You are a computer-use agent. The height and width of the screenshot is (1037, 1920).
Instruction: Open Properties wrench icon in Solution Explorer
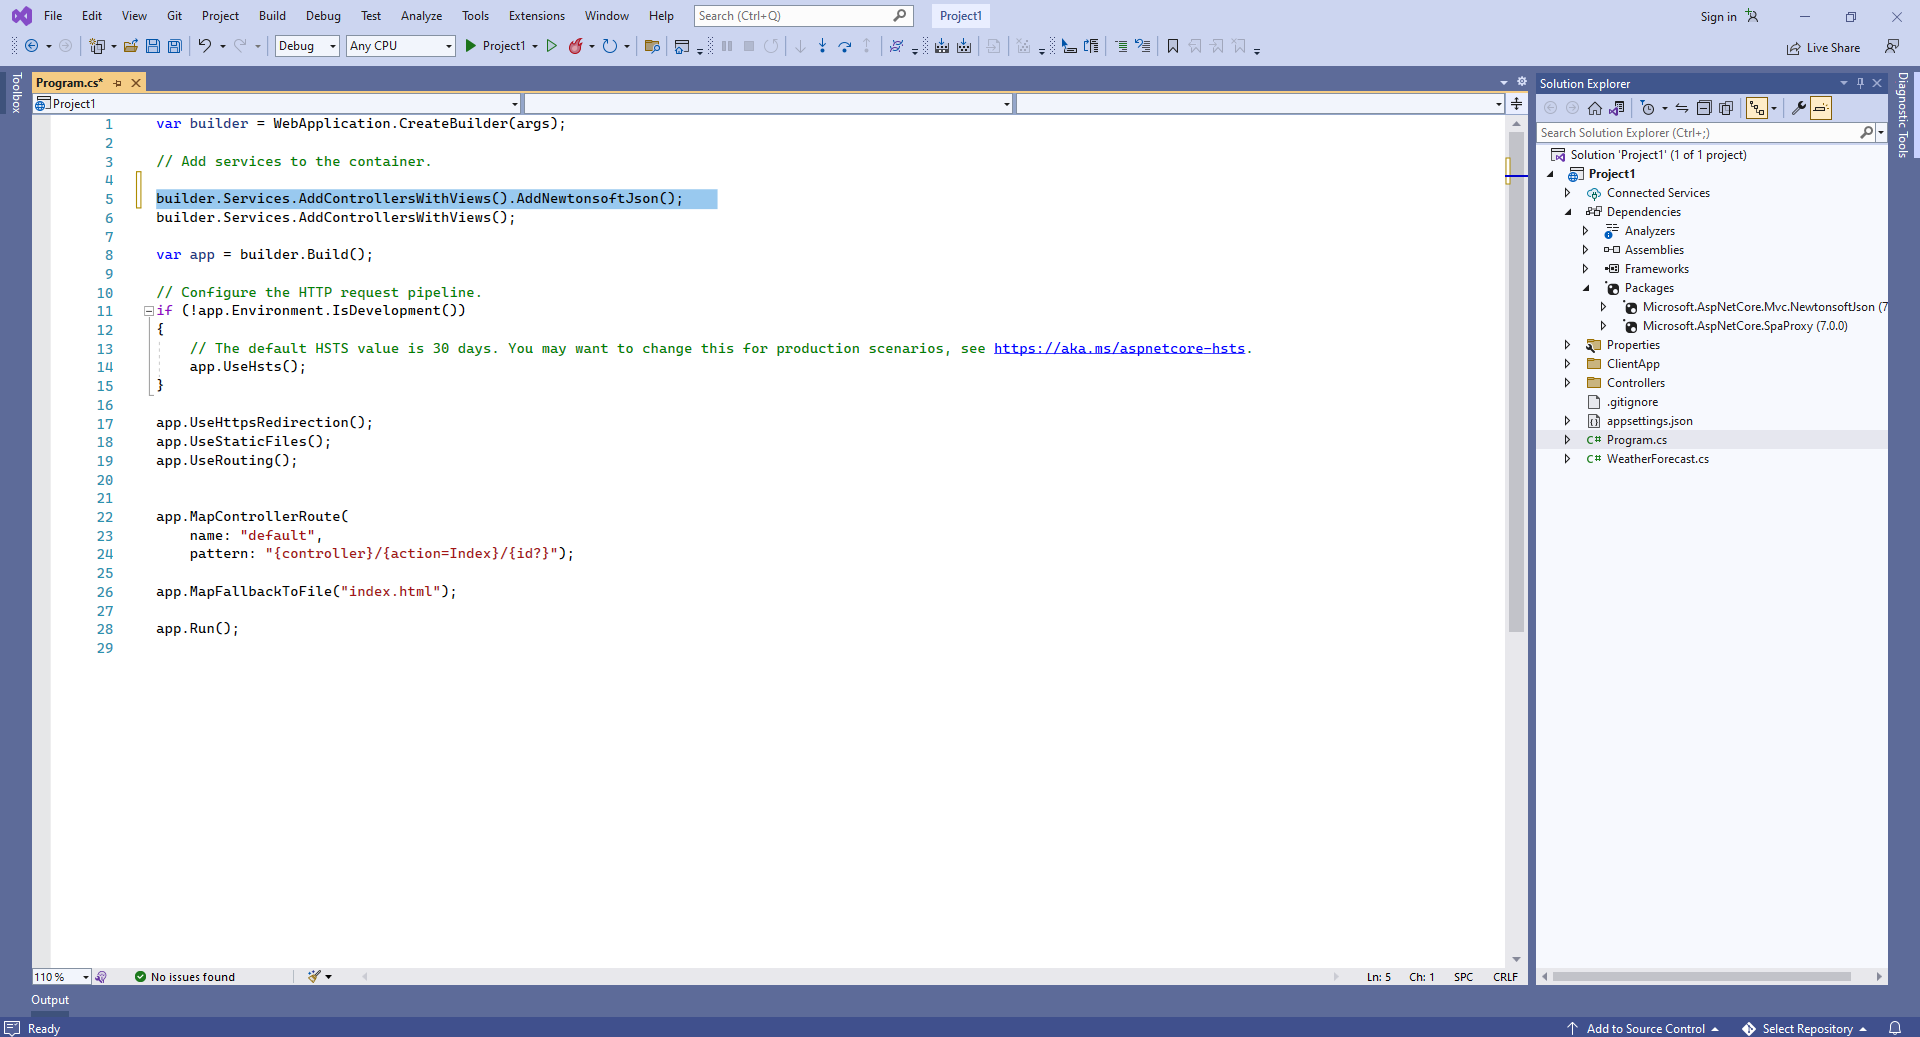(1798, 108)
